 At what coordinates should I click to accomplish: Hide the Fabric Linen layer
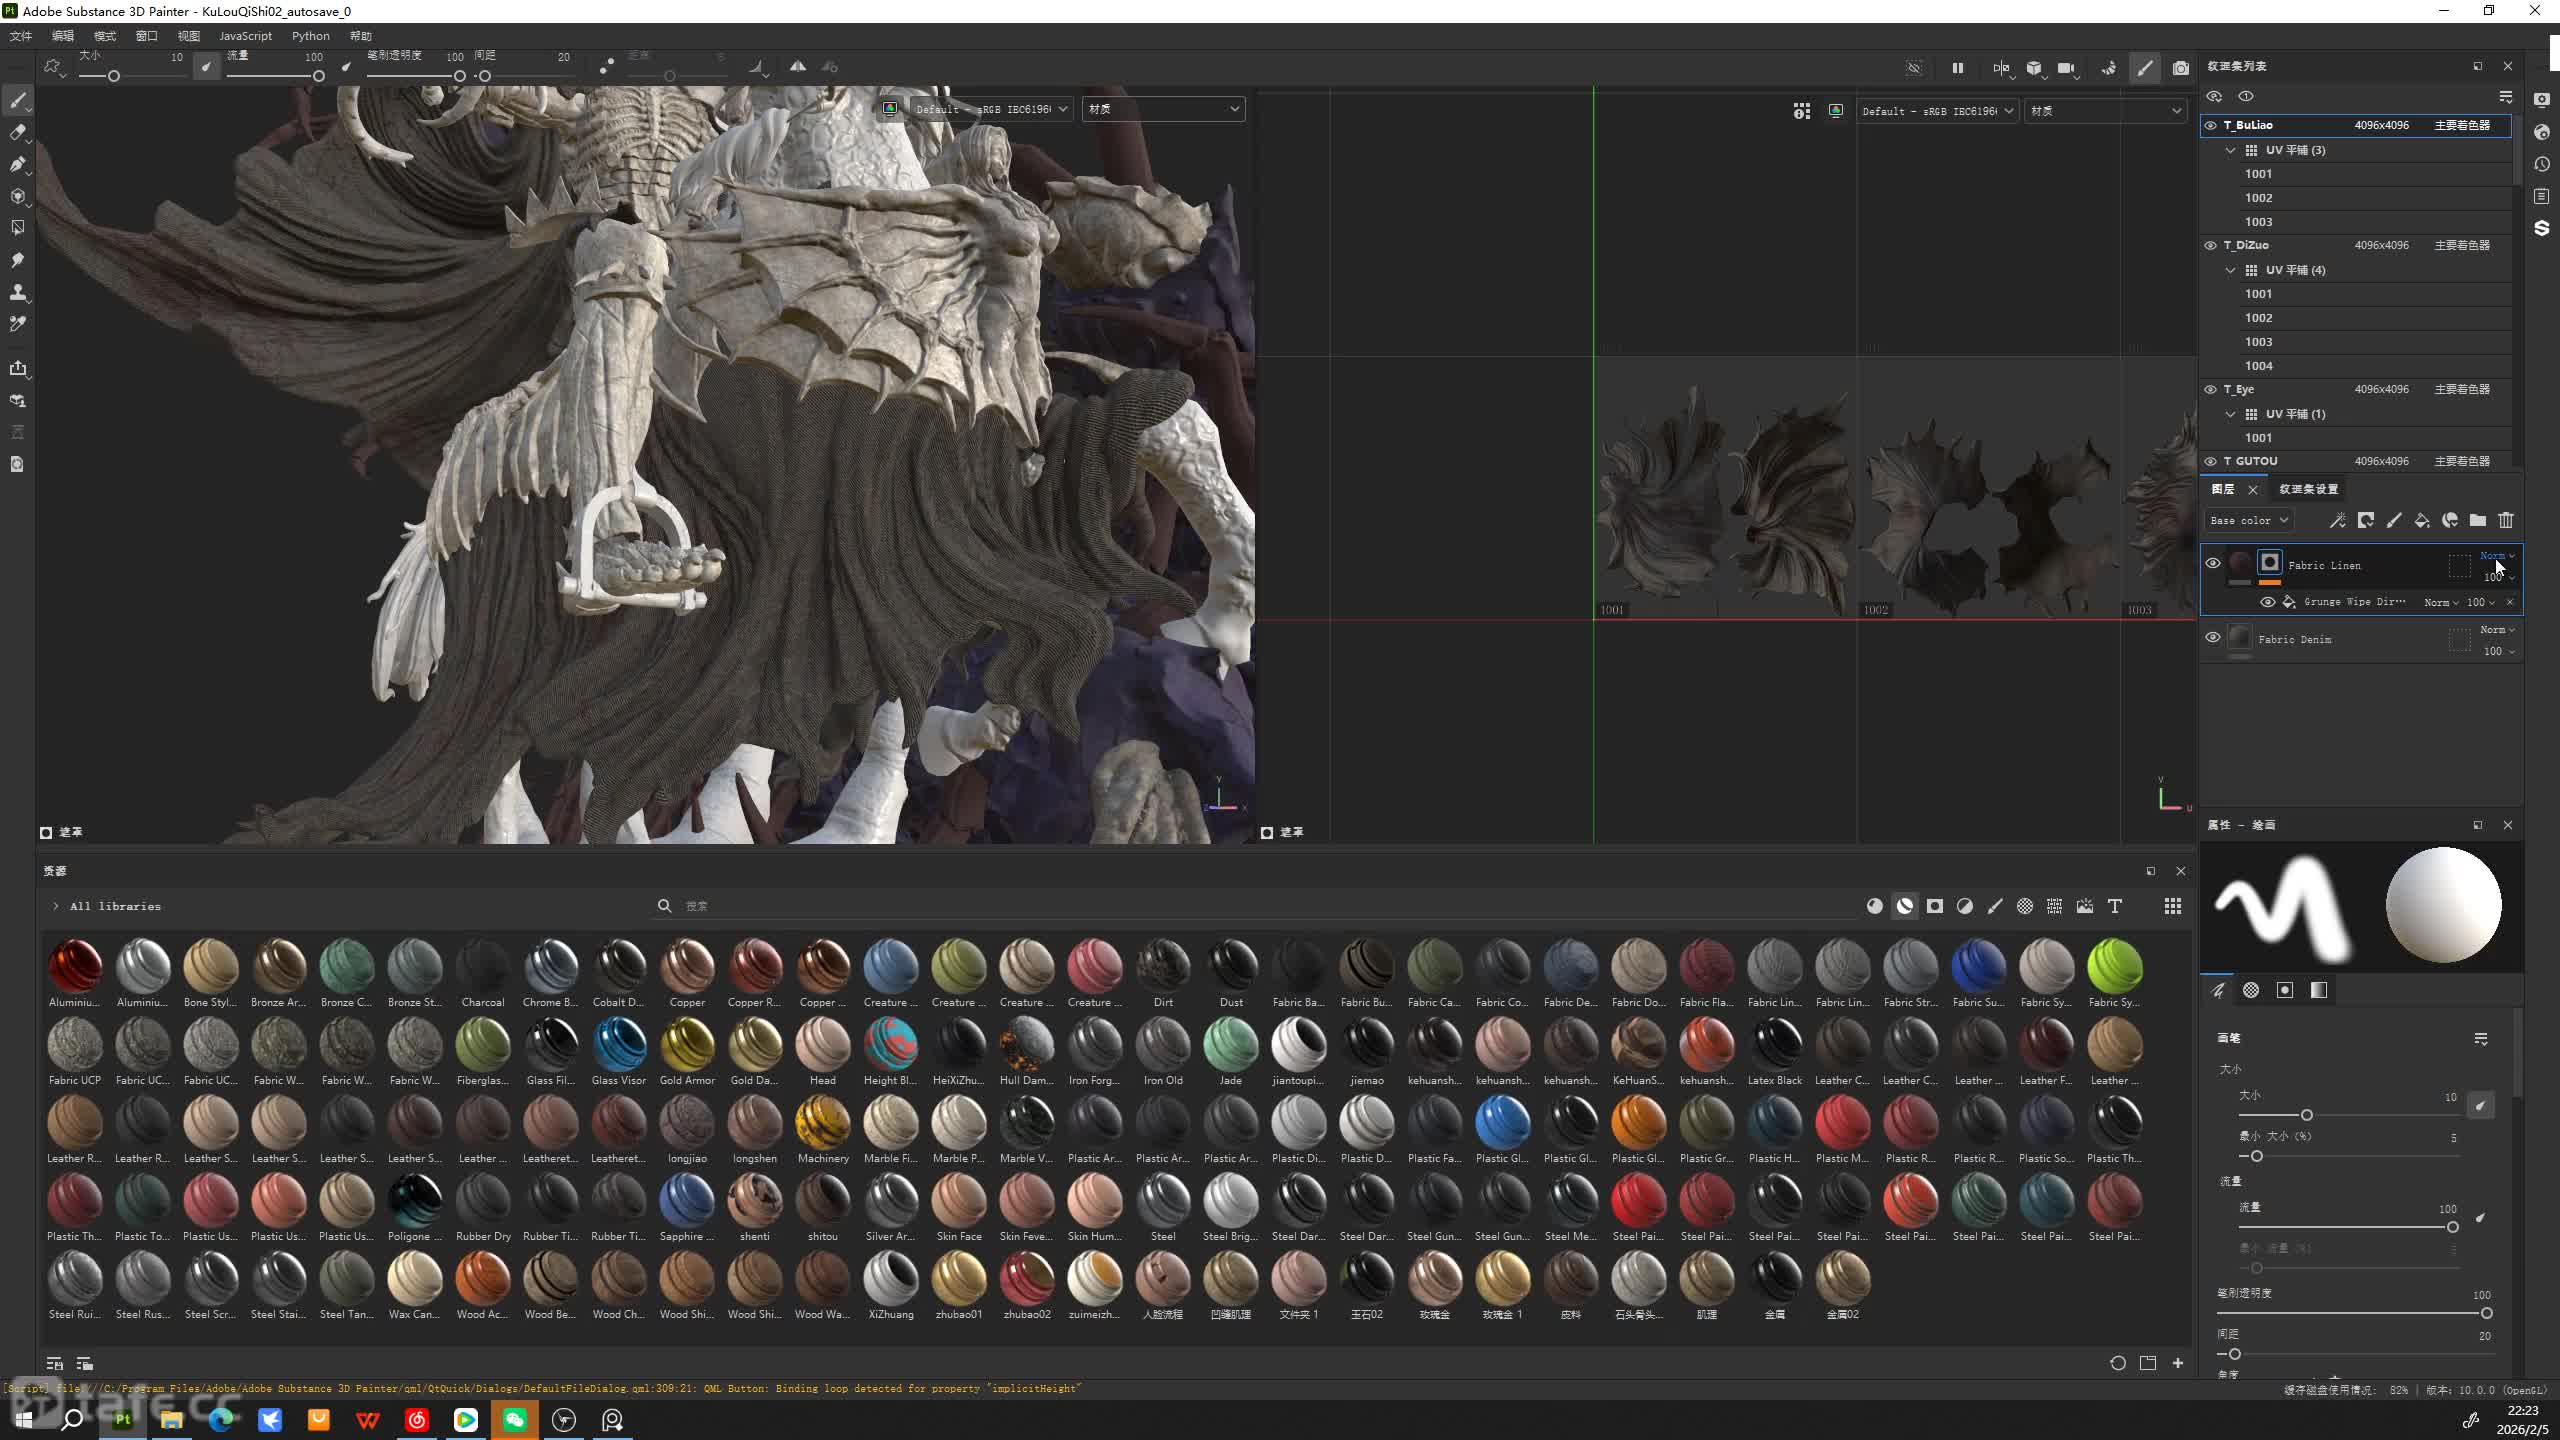(2212, 564)
